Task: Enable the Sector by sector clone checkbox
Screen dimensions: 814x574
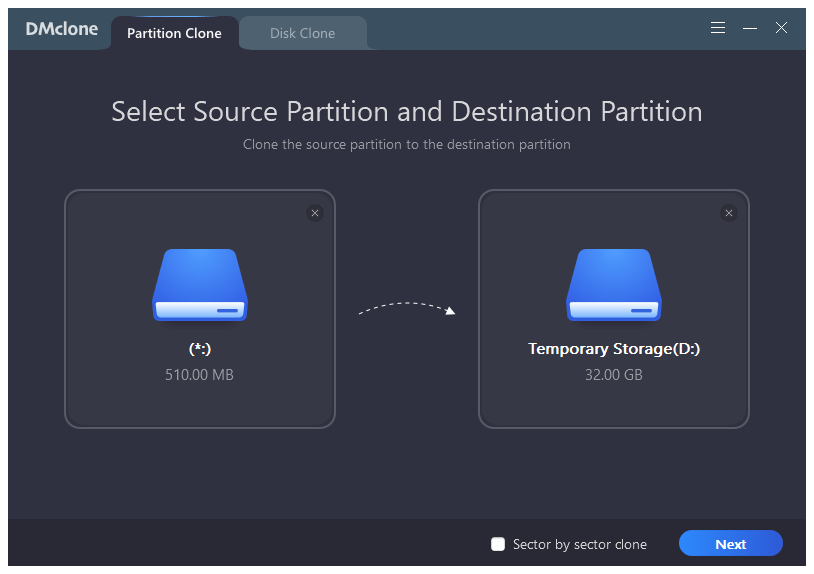Action: [498, 544]
